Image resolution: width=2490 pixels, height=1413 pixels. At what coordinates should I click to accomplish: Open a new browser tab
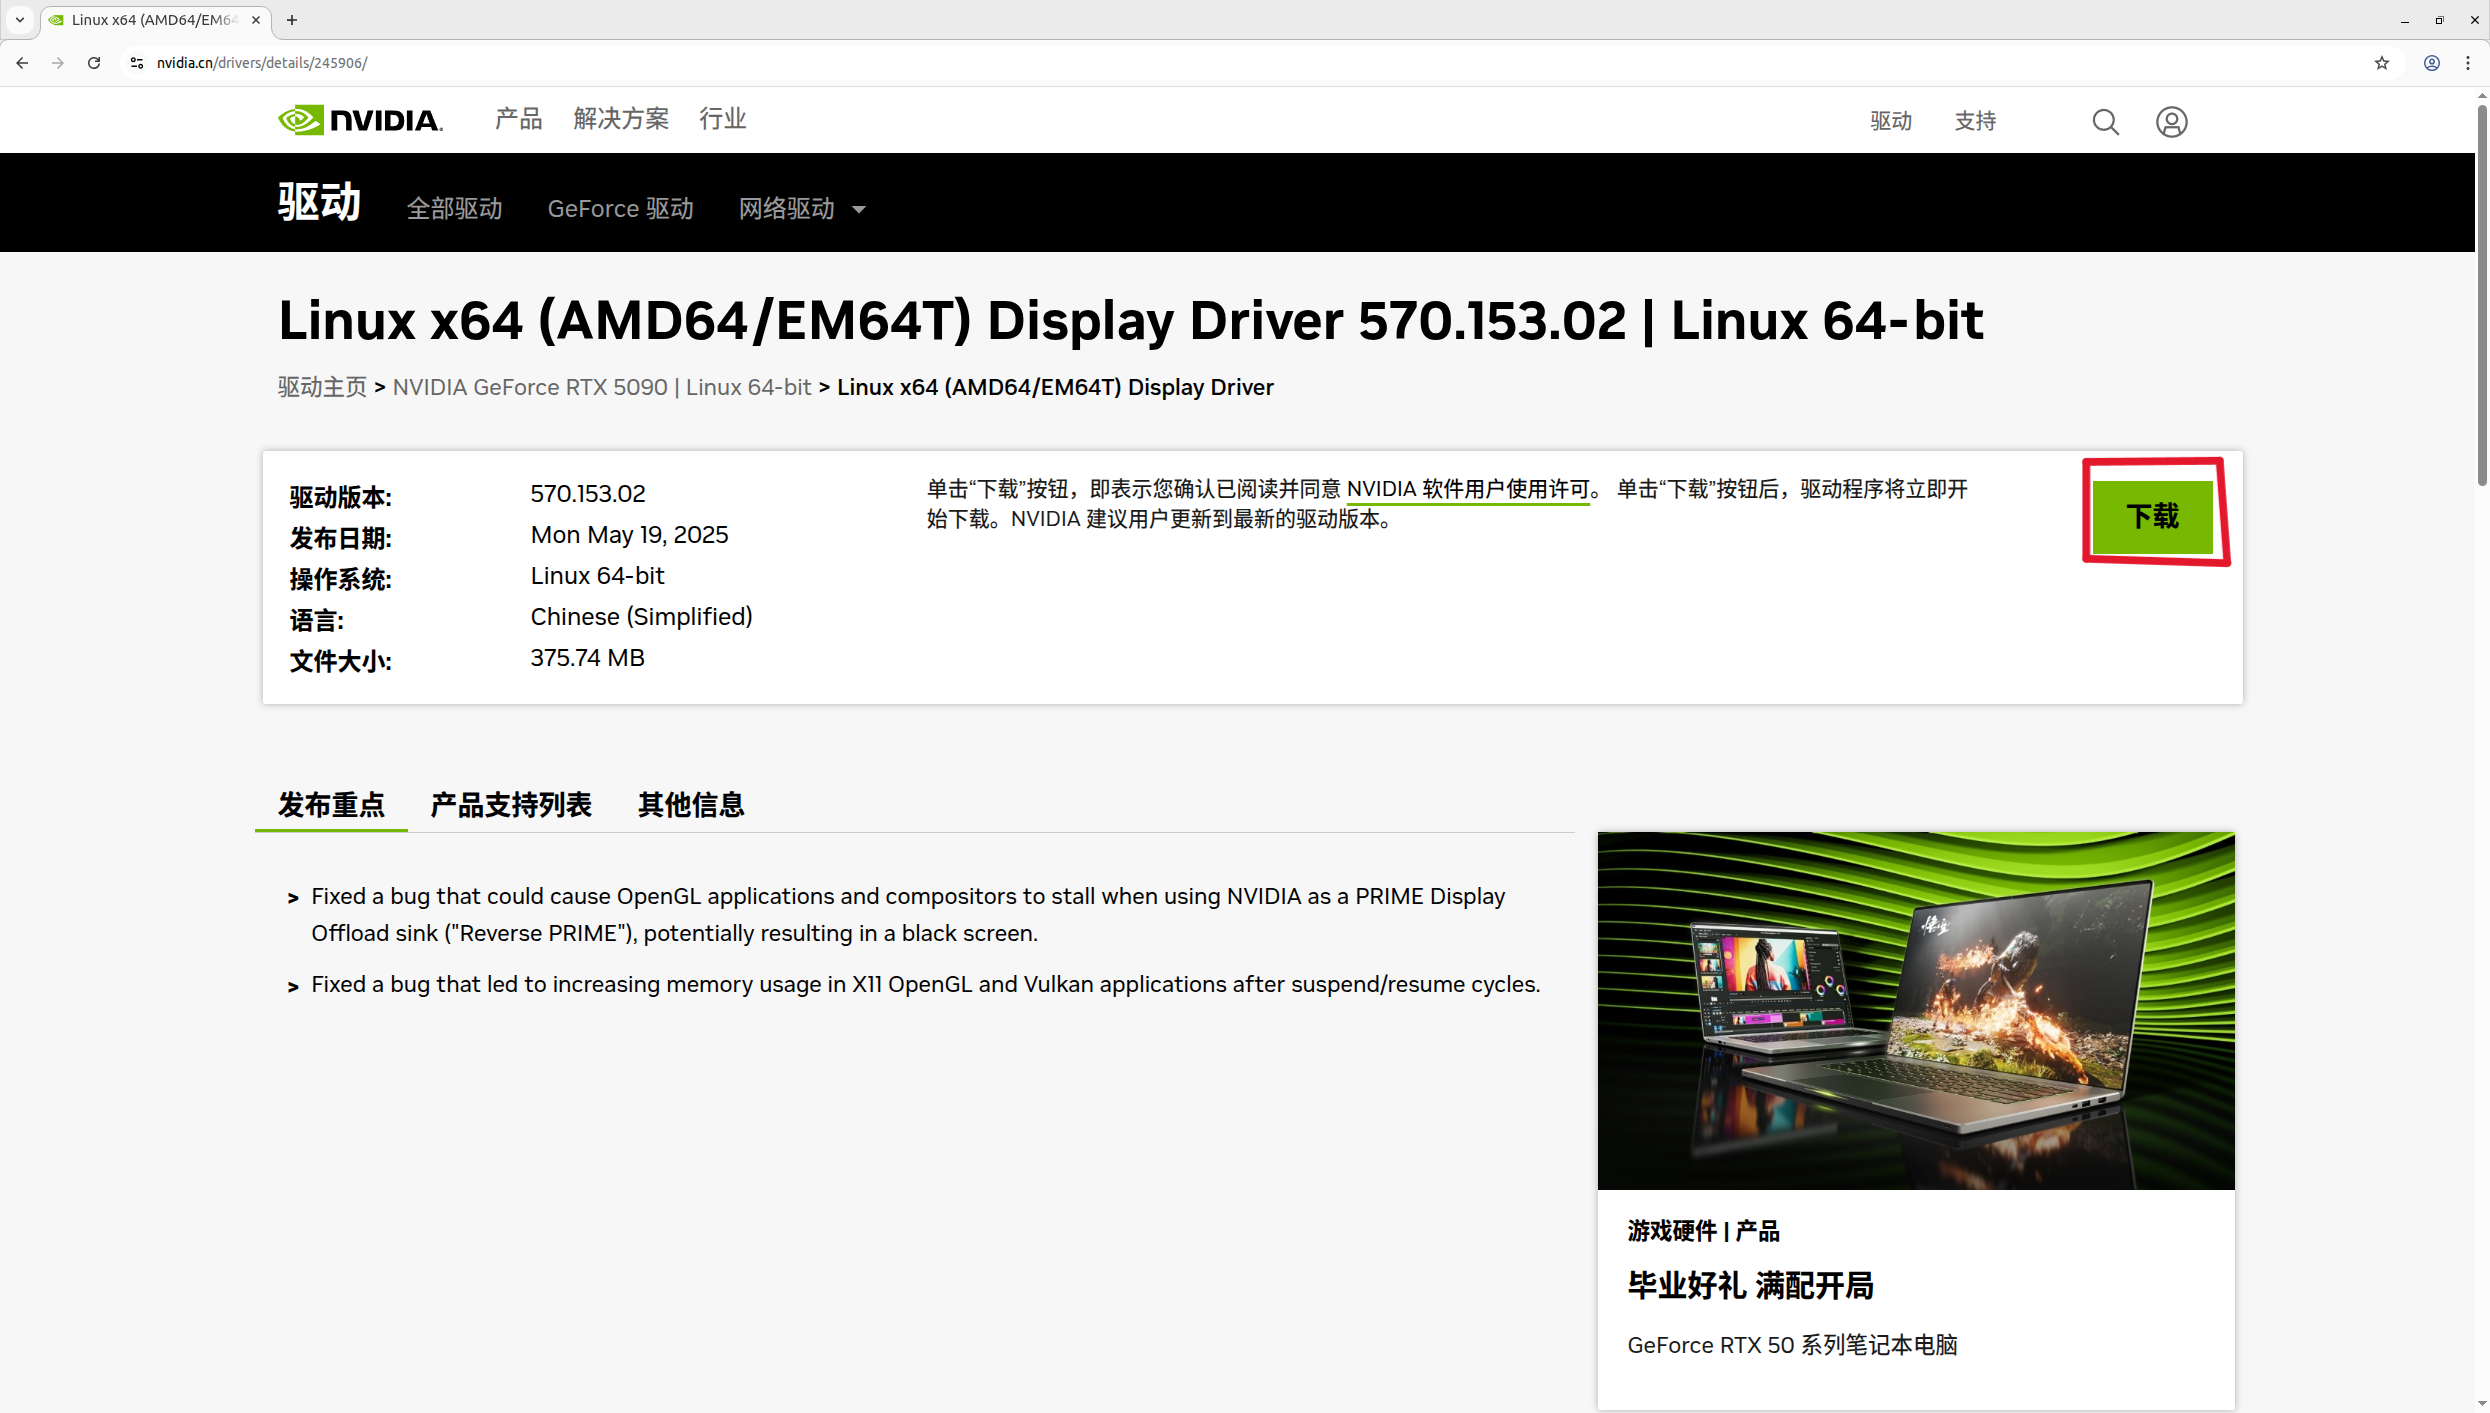coord(292,20)
